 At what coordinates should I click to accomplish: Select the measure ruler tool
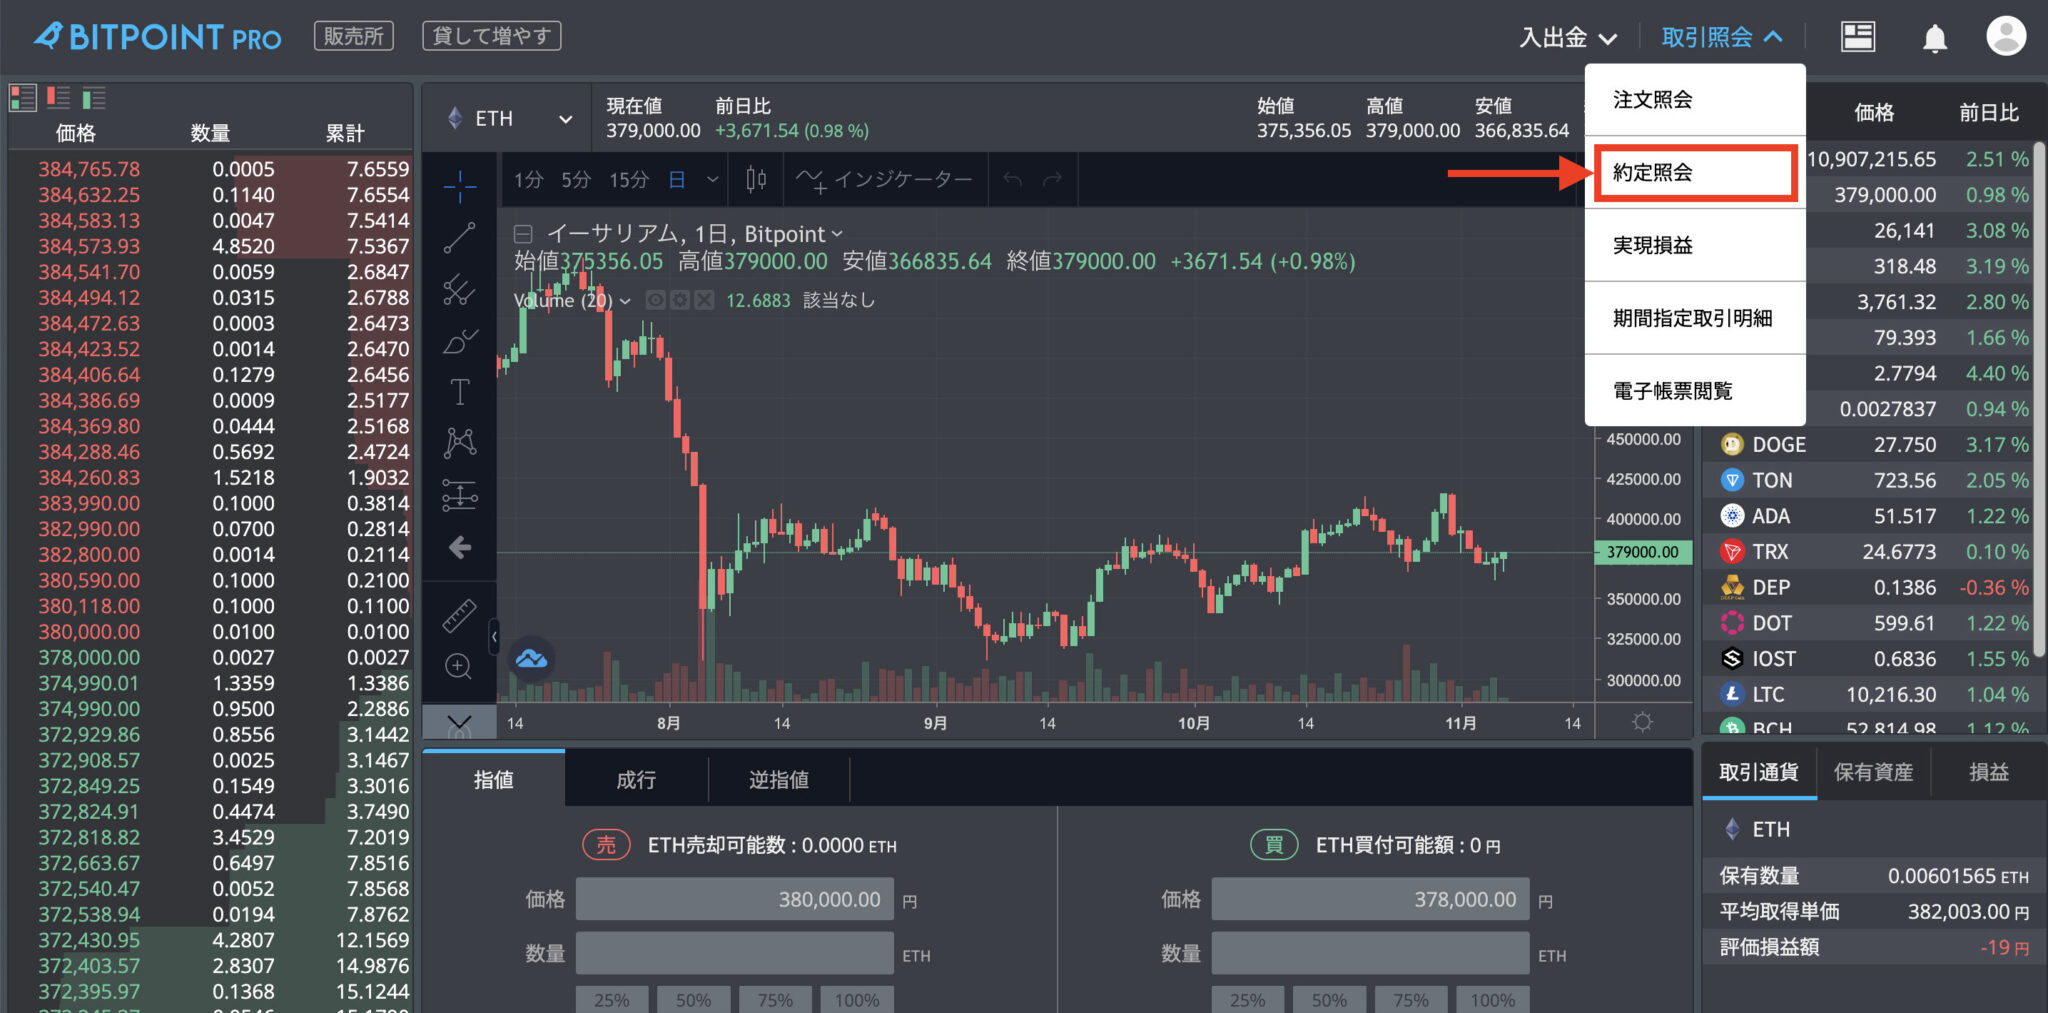pyautogui.click(x=459, y=614)
